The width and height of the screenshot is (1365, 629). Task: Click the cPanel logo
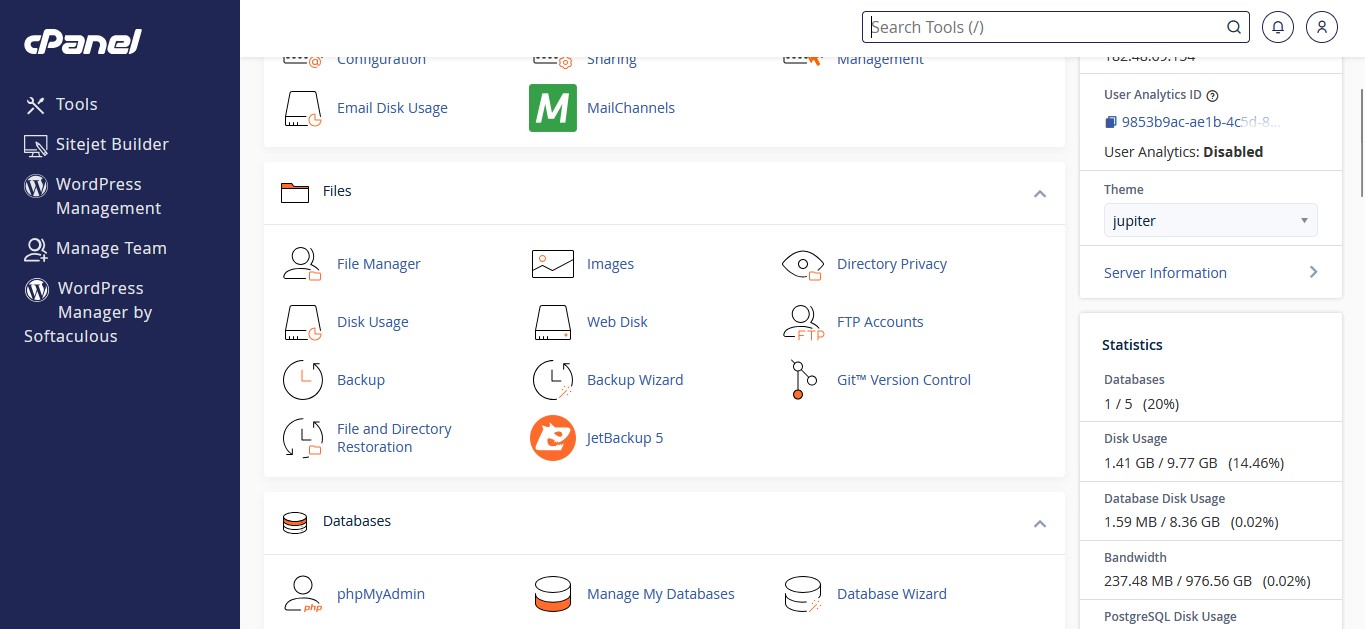click(82, 42)
